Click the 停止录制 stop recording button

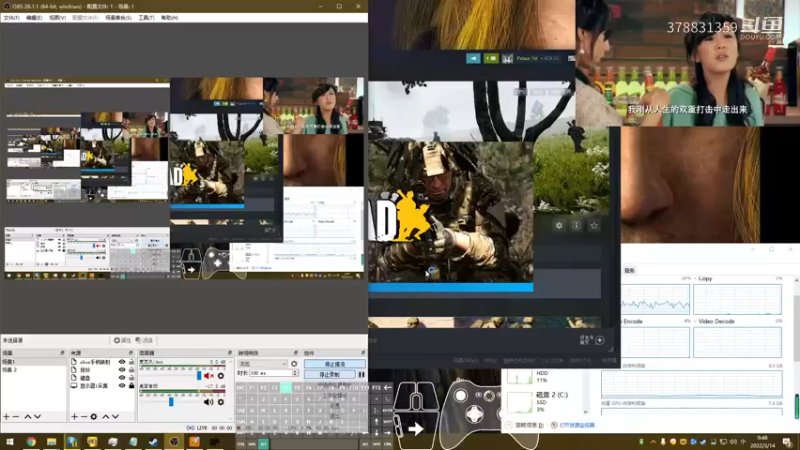[x=330, y=374]
